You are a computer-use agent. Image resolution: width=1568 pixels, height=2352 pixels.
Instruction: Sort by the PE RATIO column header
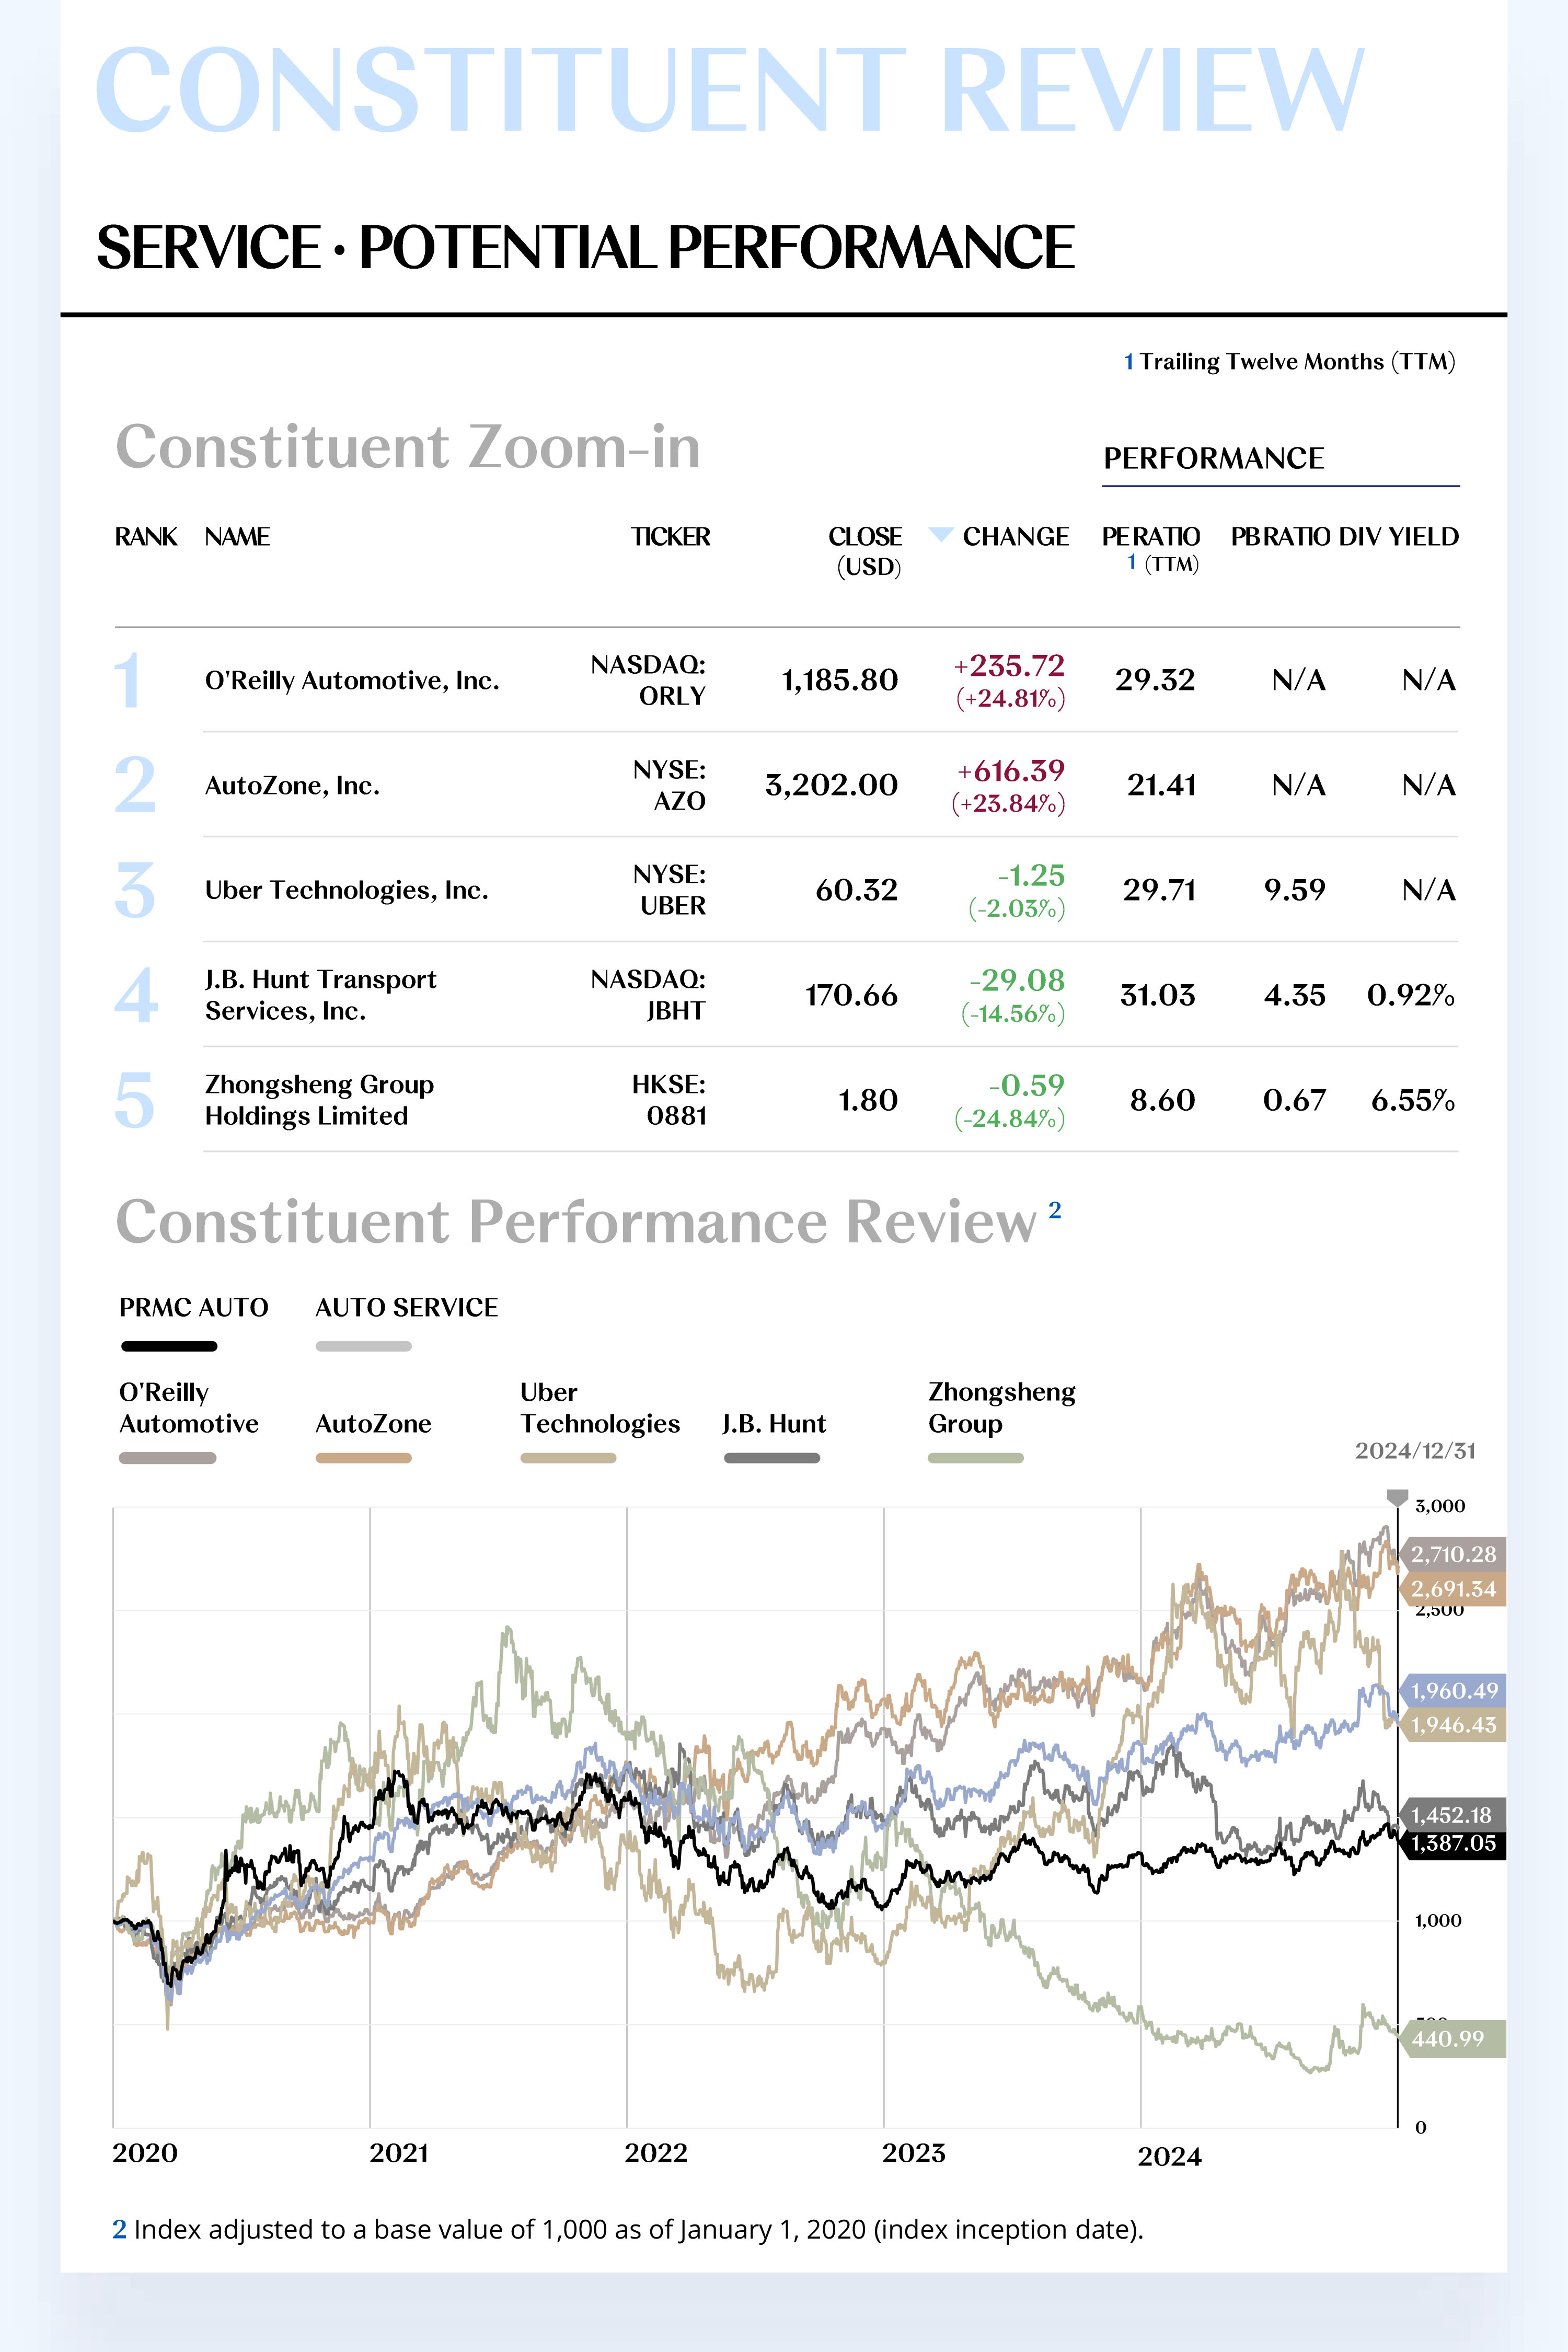[x=1150, y=537]
